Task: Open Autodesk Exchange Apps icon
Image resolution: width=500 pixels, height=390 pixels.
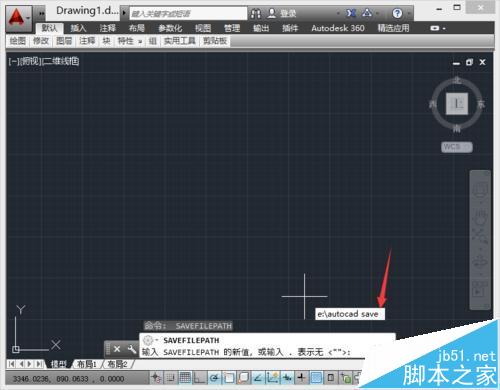Action: (x=351, y=13)
